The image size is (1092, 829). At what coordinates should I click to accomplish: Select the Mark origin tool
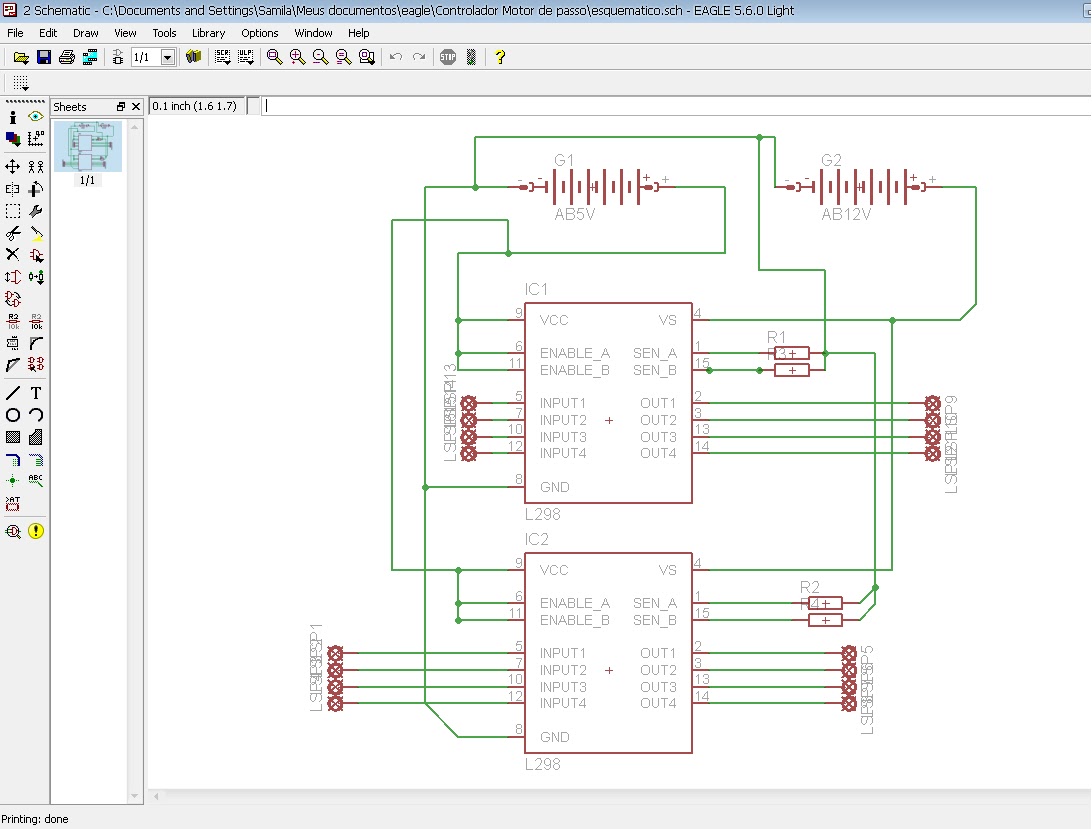tap(36, 139)
